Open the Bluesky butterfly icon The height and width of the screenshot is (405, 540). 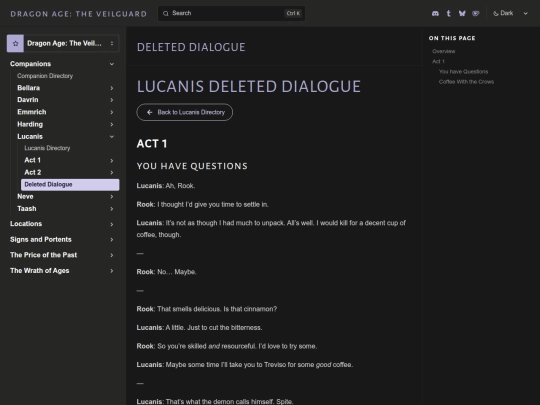462,13
